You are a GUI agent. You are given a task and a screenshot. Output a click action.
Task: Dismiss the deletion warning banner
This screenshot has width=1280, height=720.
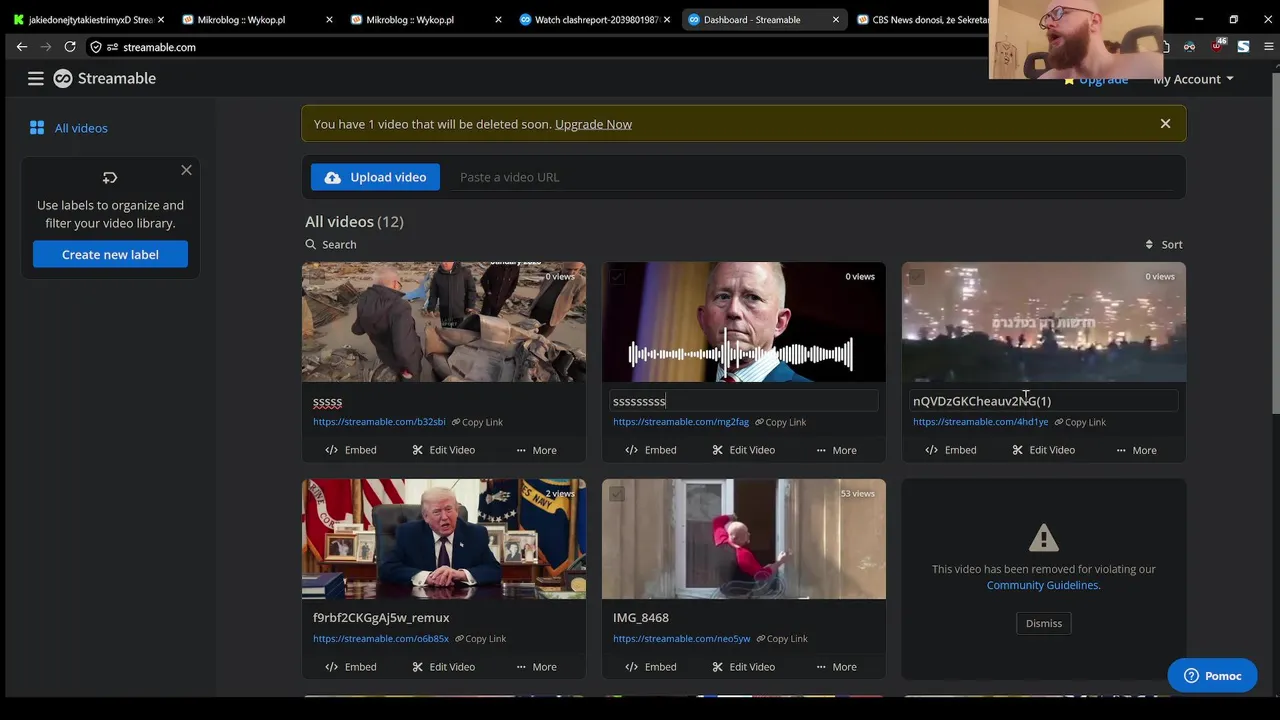pos(1165,124)
